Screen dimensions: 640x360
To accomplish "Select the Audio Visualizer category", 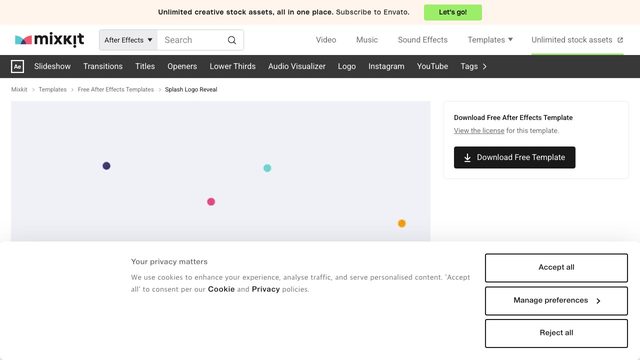I will tap(297, 66).
